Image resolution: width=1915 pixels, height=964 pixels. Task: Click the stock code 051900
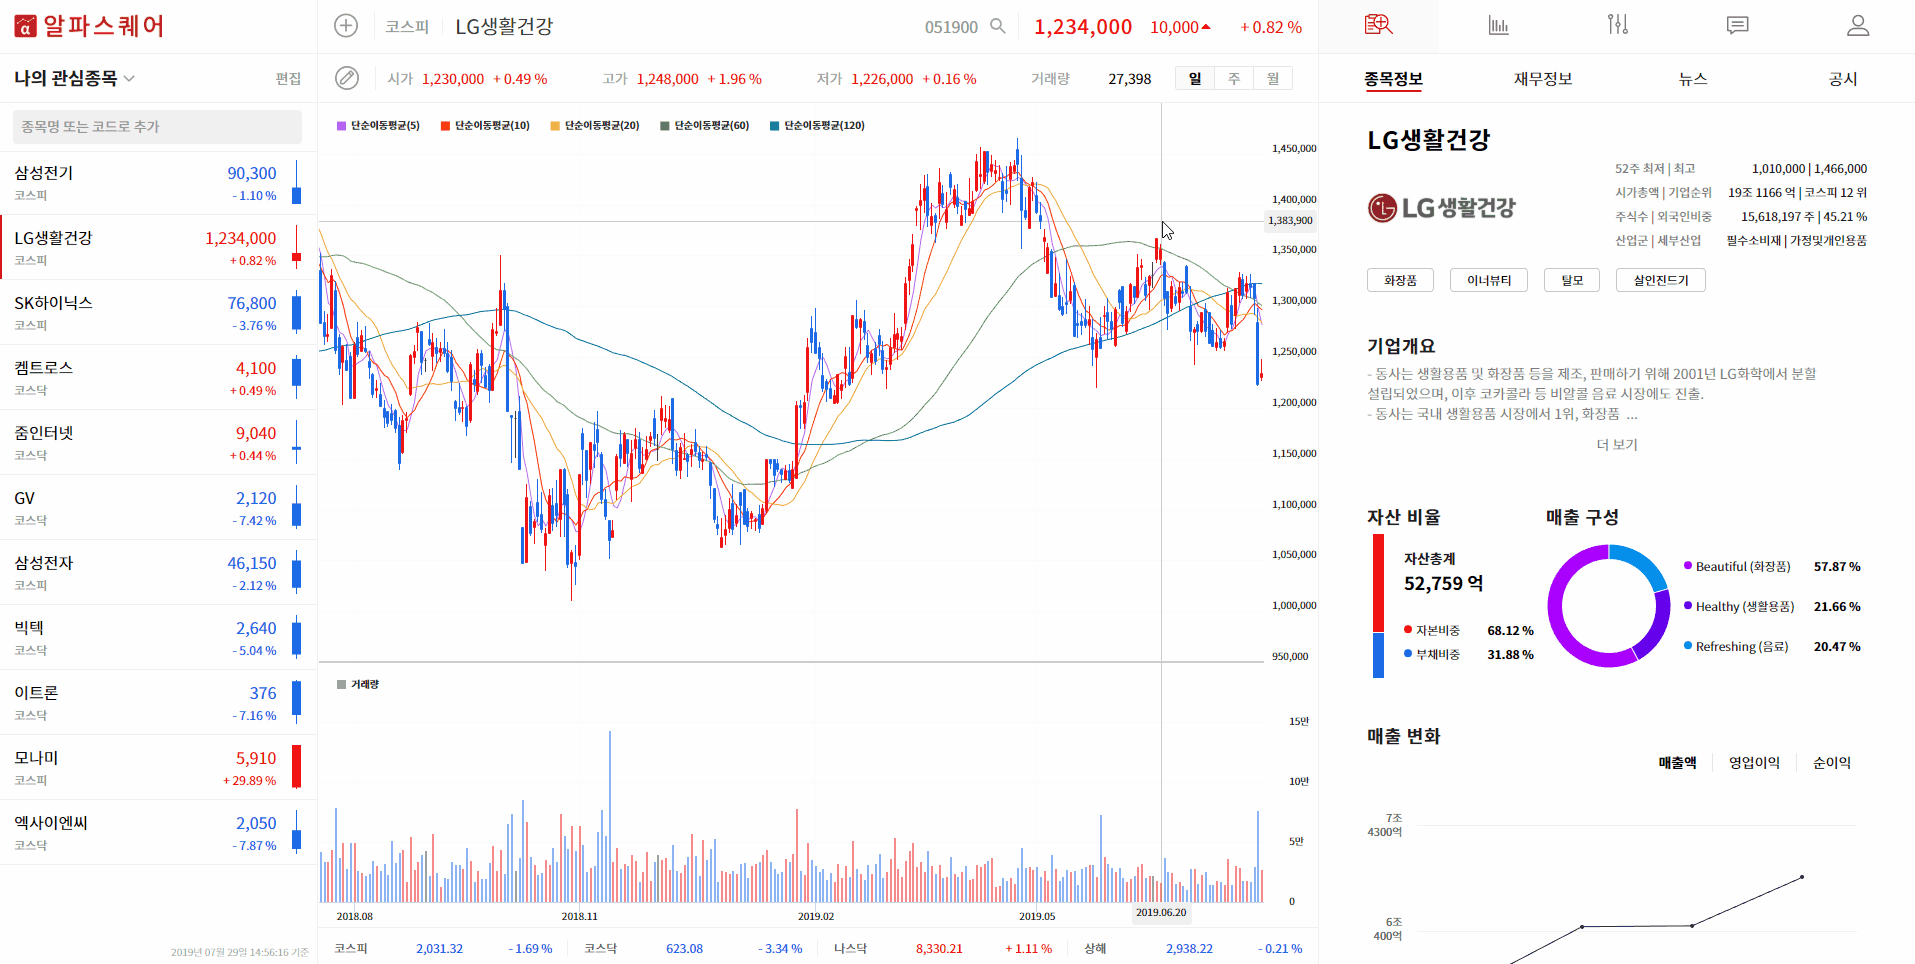951,27
